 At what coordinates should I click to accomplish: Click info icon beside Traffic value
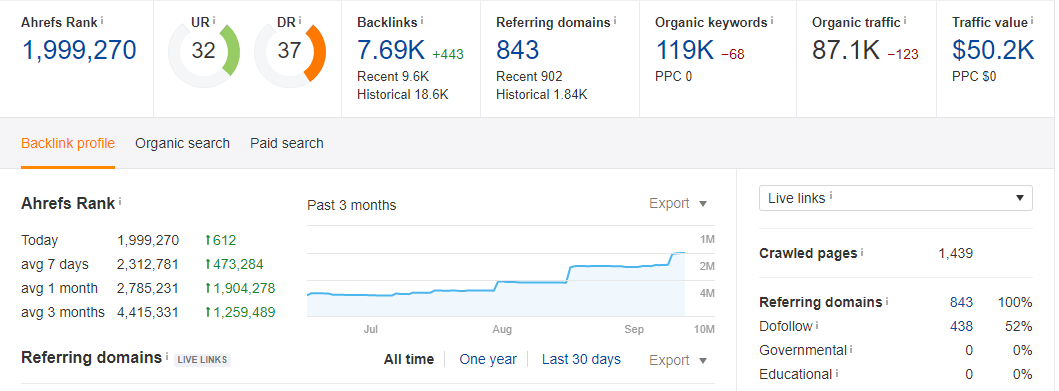point(1033,20)
